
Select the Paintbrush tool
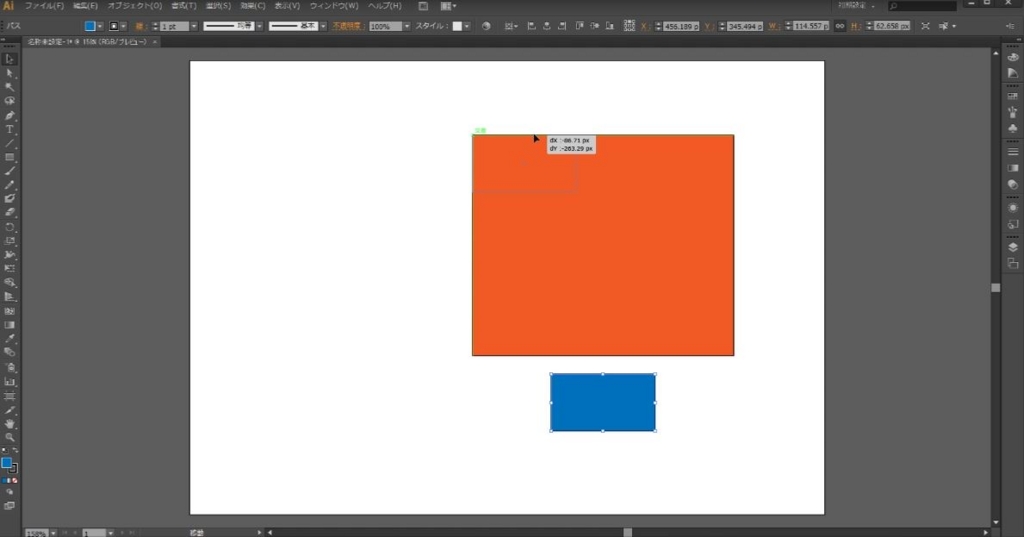coord(9,171)
